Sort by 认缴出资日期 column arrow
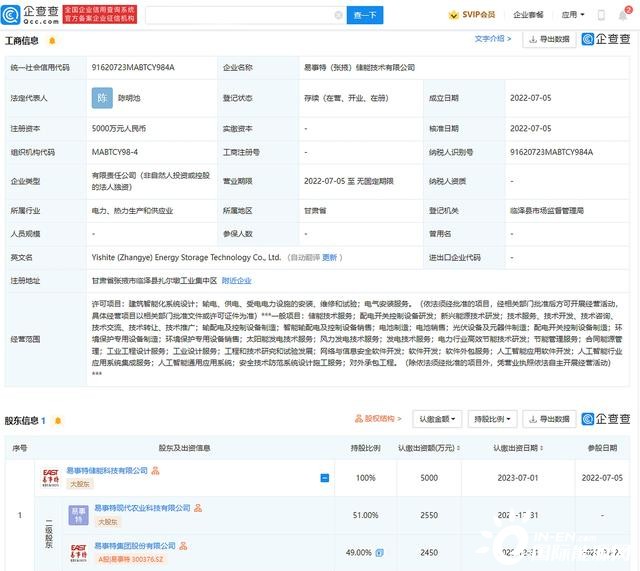Image resolution: width=640 pixels, height=571 pixels. (x=542, y=448)
